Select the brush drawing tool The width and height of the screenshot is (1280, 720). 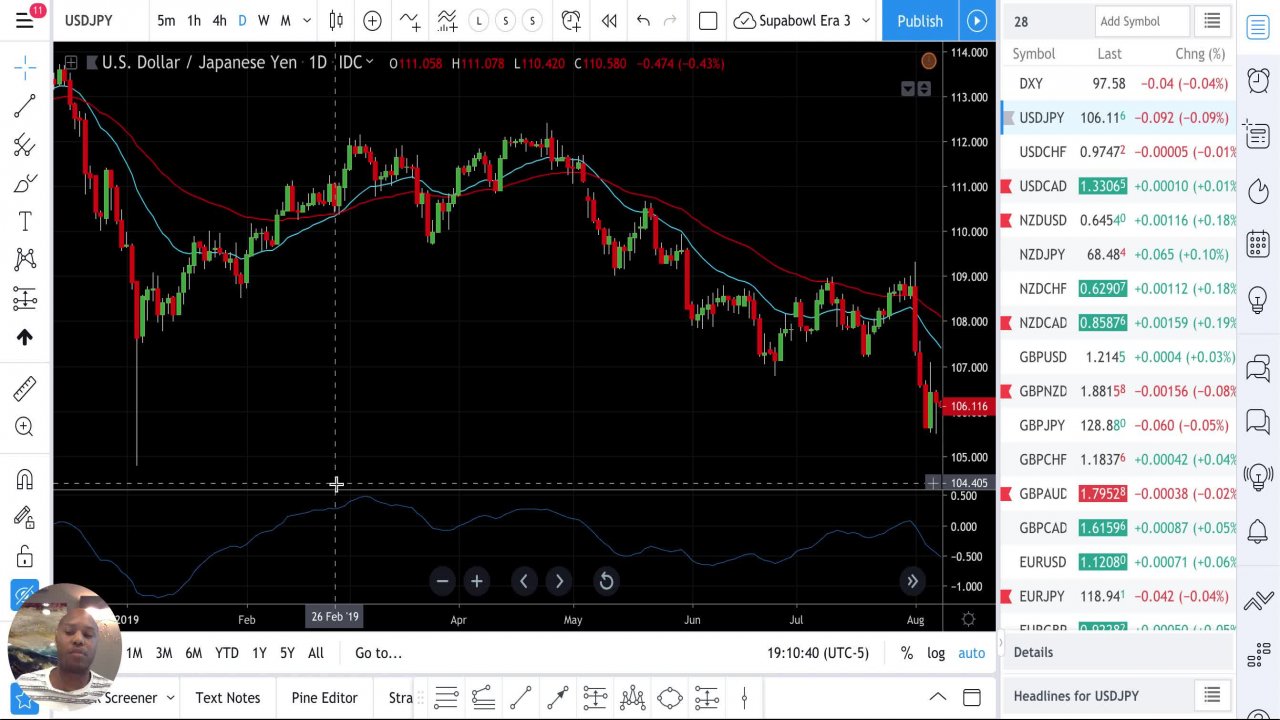click(25, 183)
